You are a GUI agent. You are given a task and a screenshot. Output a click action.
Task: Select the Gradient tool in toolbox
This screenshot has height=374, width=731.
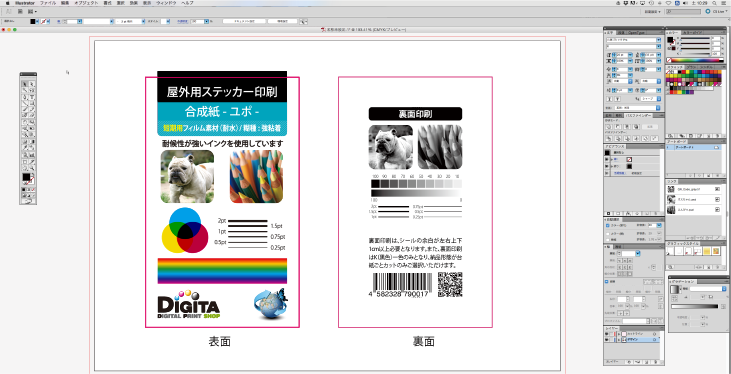tap(32, 142)
